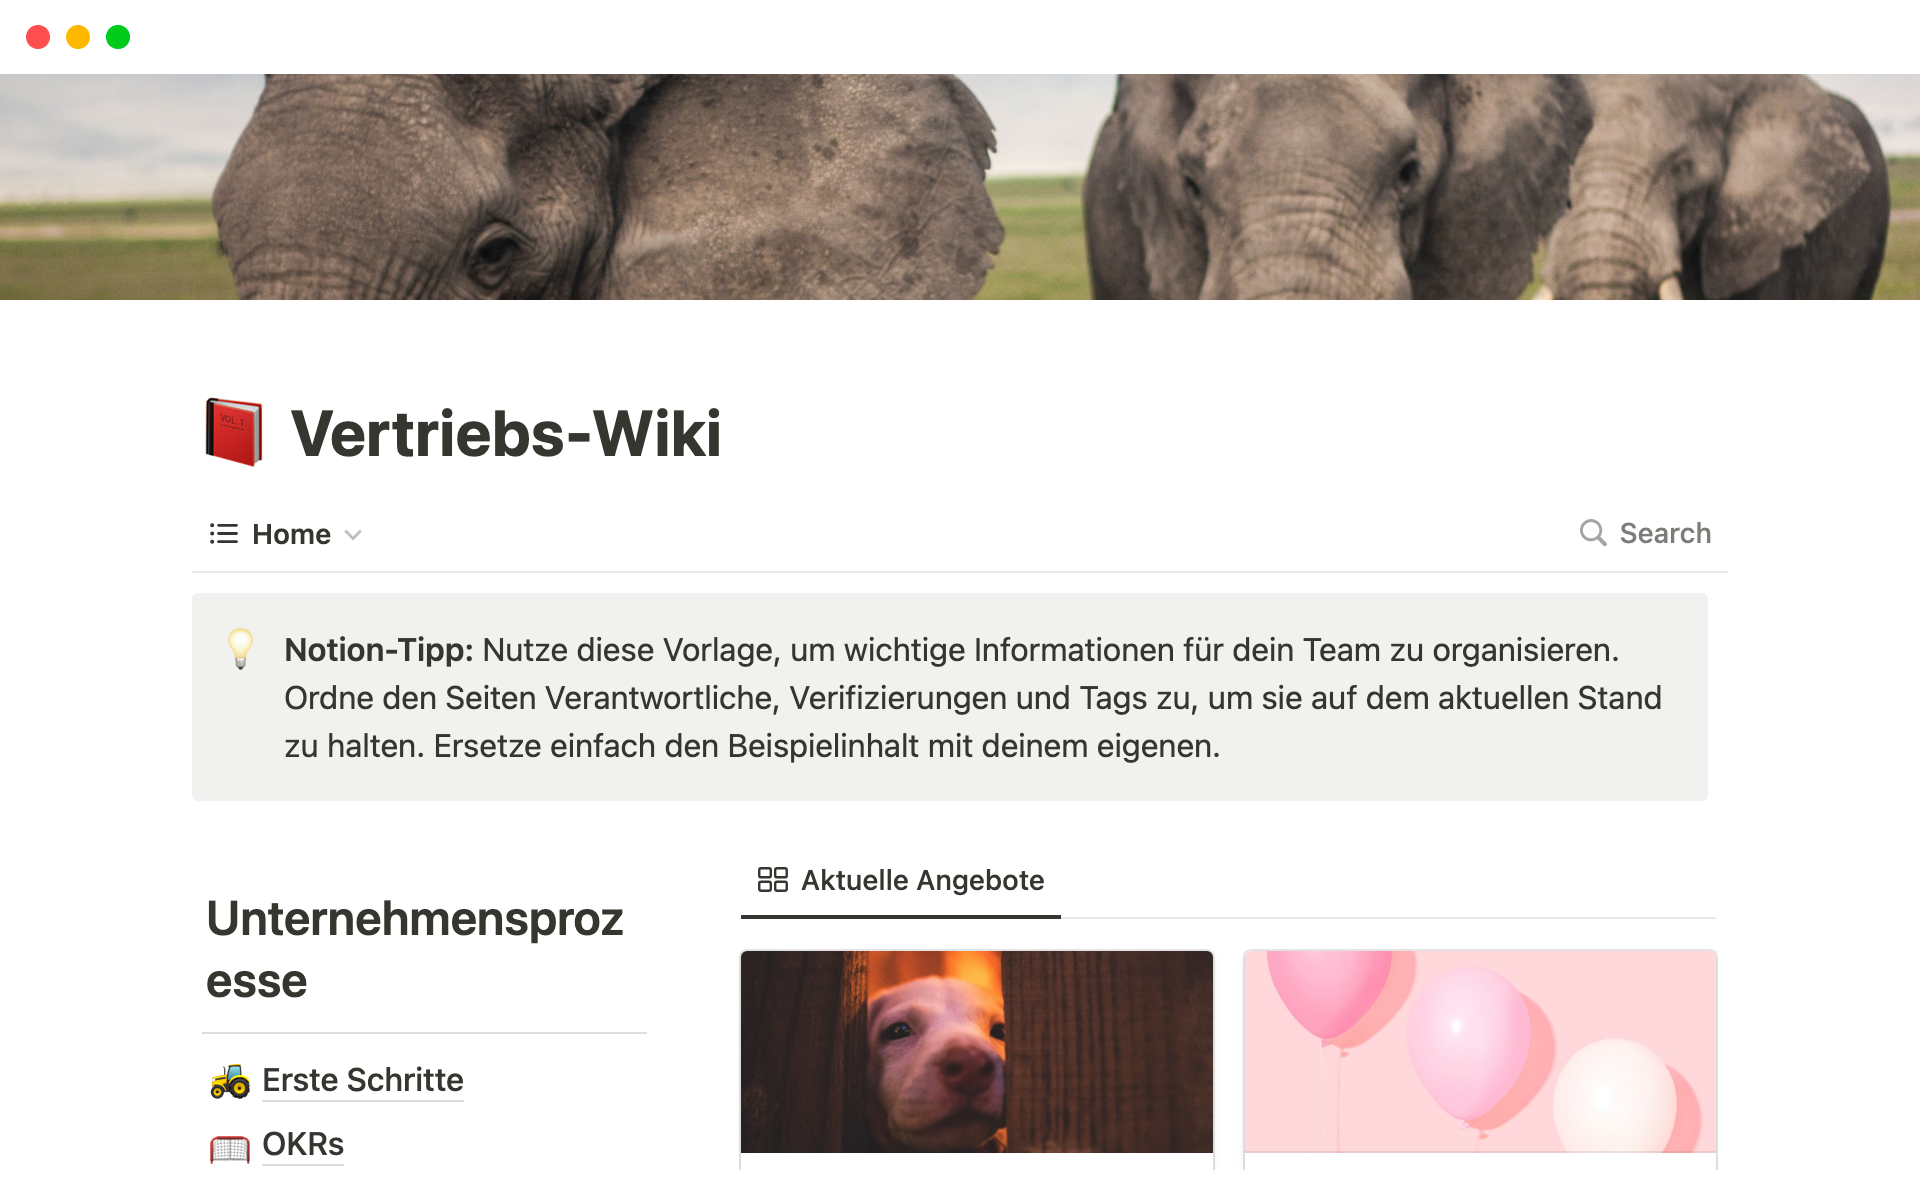Click the Search magnifier icon
This screenshot has width=1920, height=1200.
pyautogui.click(x=1593, y=533)
